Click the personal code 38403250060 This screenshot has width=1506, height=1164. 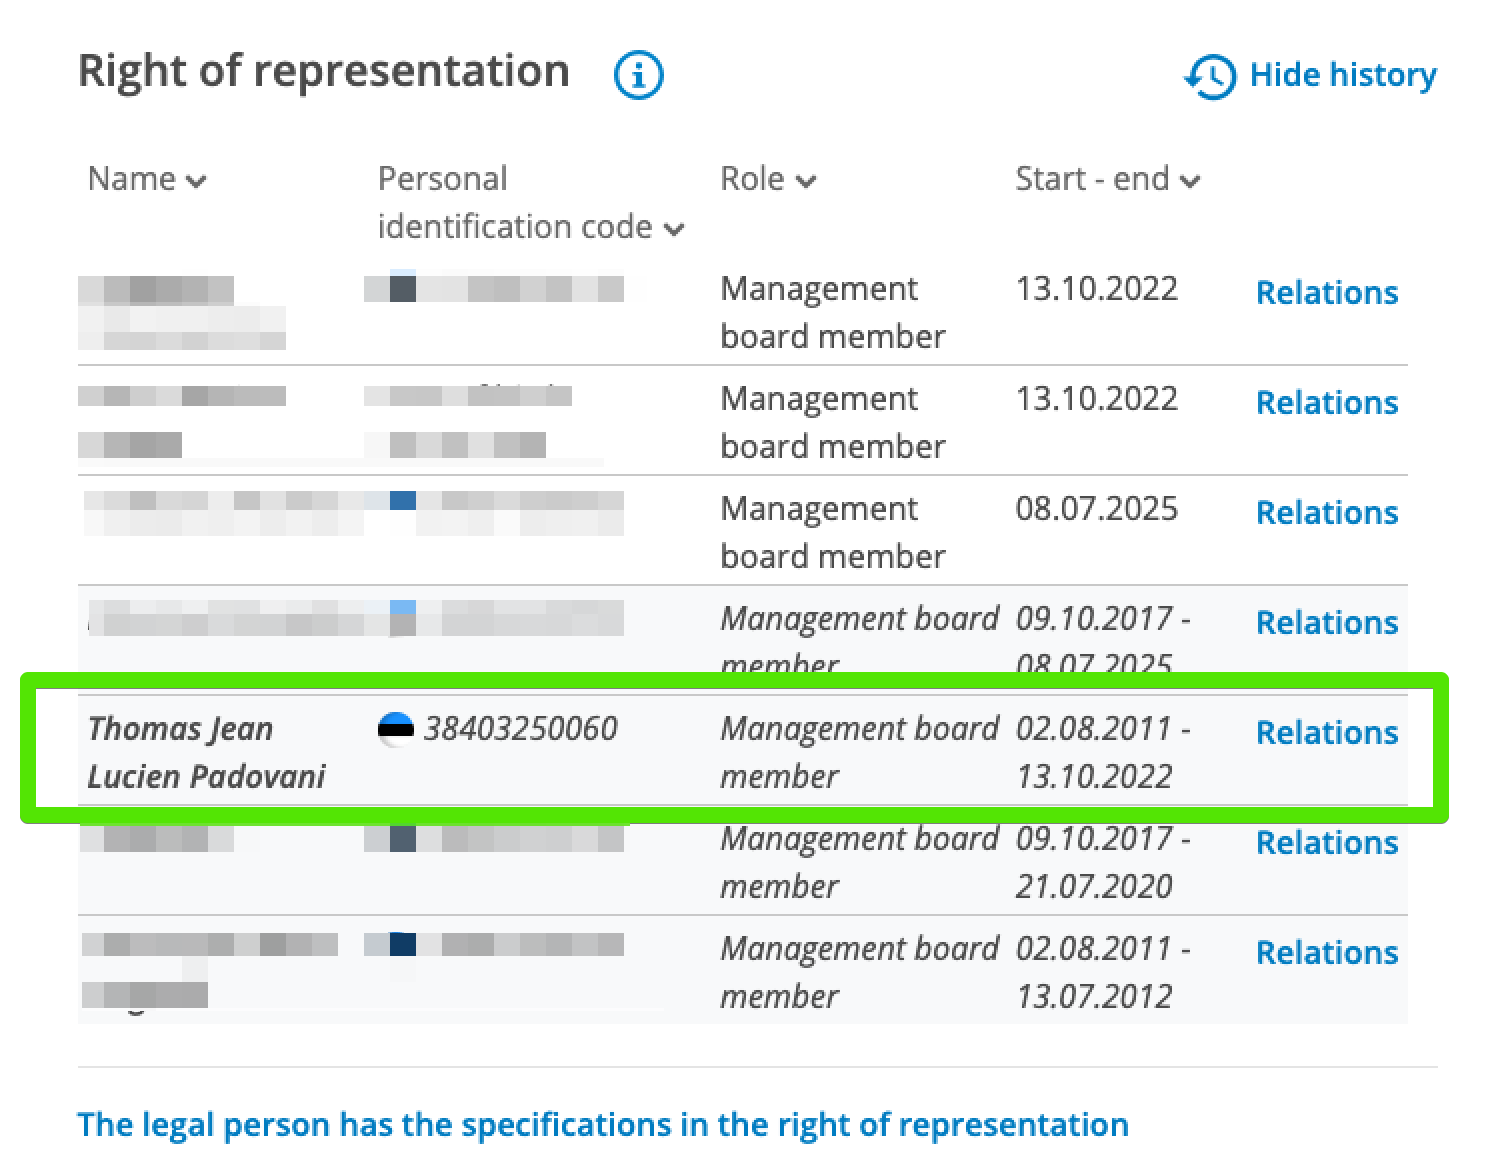(520, 729)
